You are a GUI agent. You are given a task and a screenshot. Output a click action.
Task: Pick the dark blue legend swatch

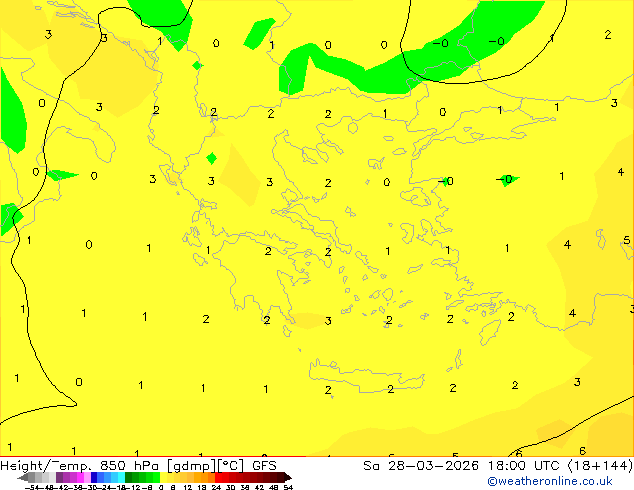pyautogui.click(x=94, y=477)
